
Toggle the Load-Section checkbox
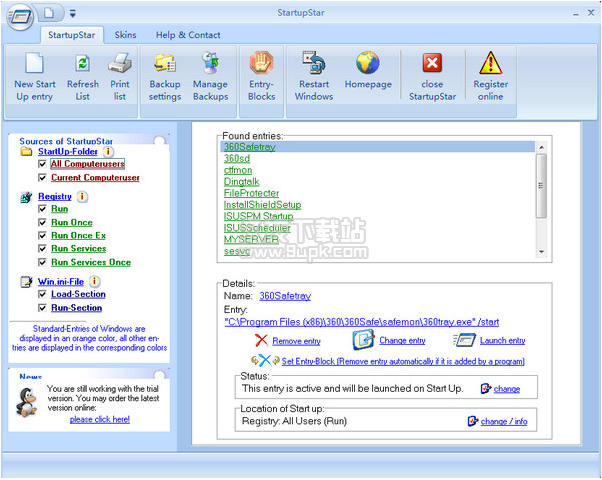click(x=42, y=294)
